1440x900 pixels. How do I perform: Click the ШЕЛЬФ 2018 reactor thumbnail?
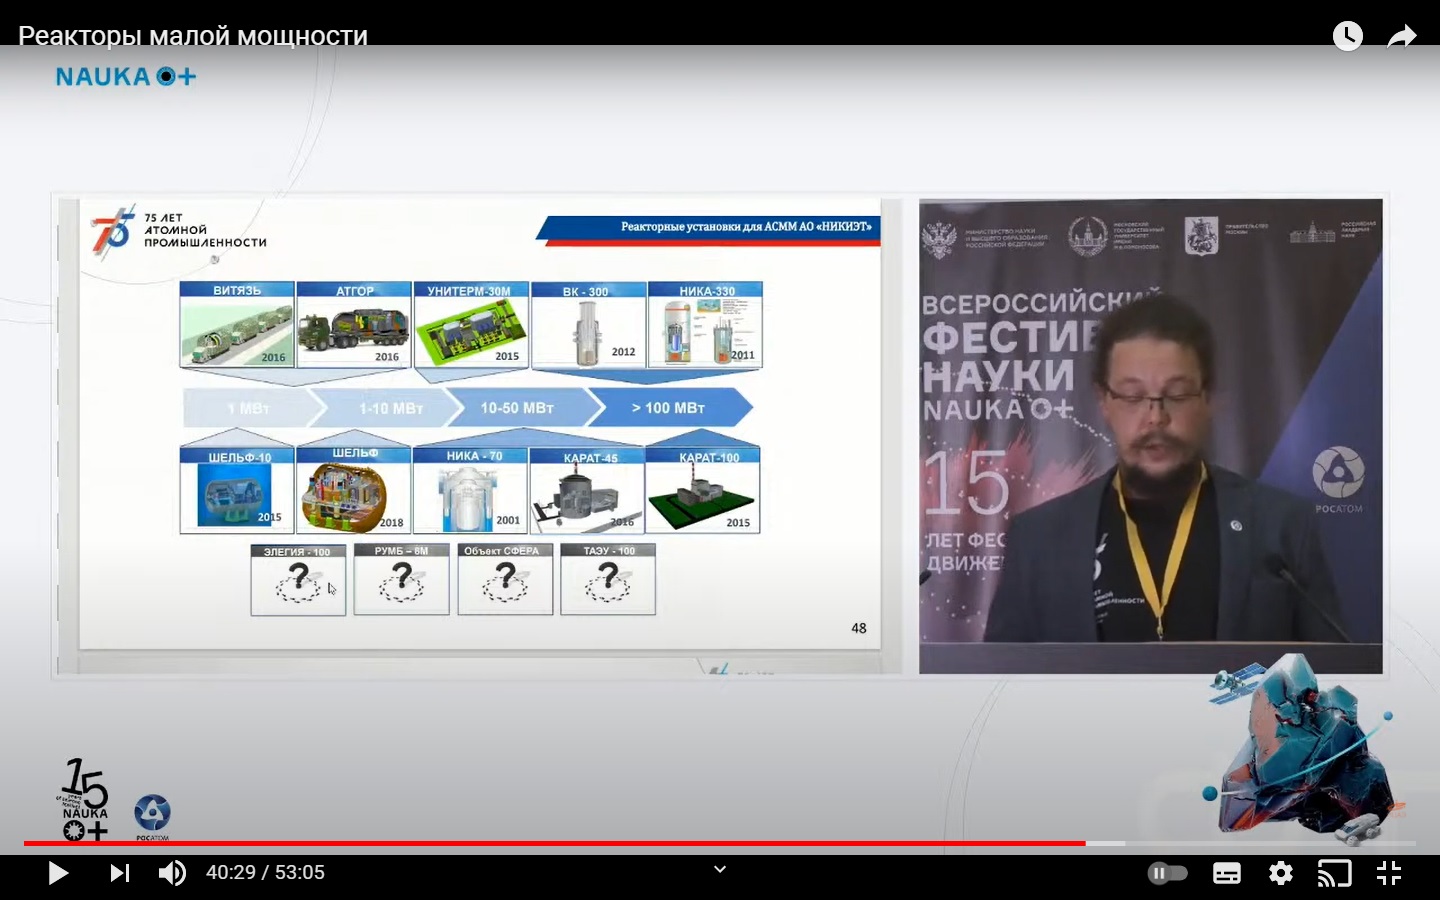pyautogui.click(x=354, y=490)
